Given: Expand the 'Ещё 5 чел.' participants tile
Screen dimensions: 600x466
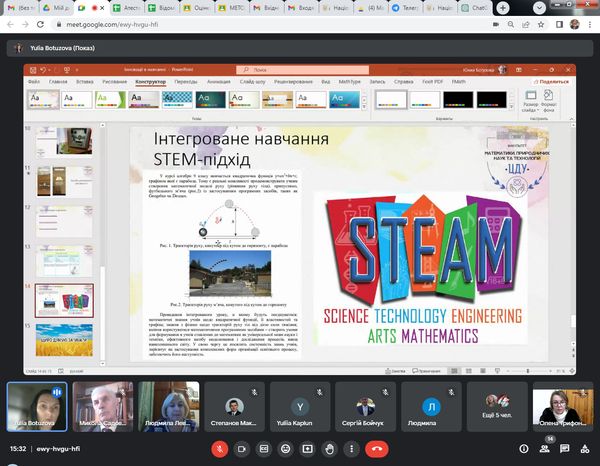Looking at the screenshot, I should click(x=496, y=404).
